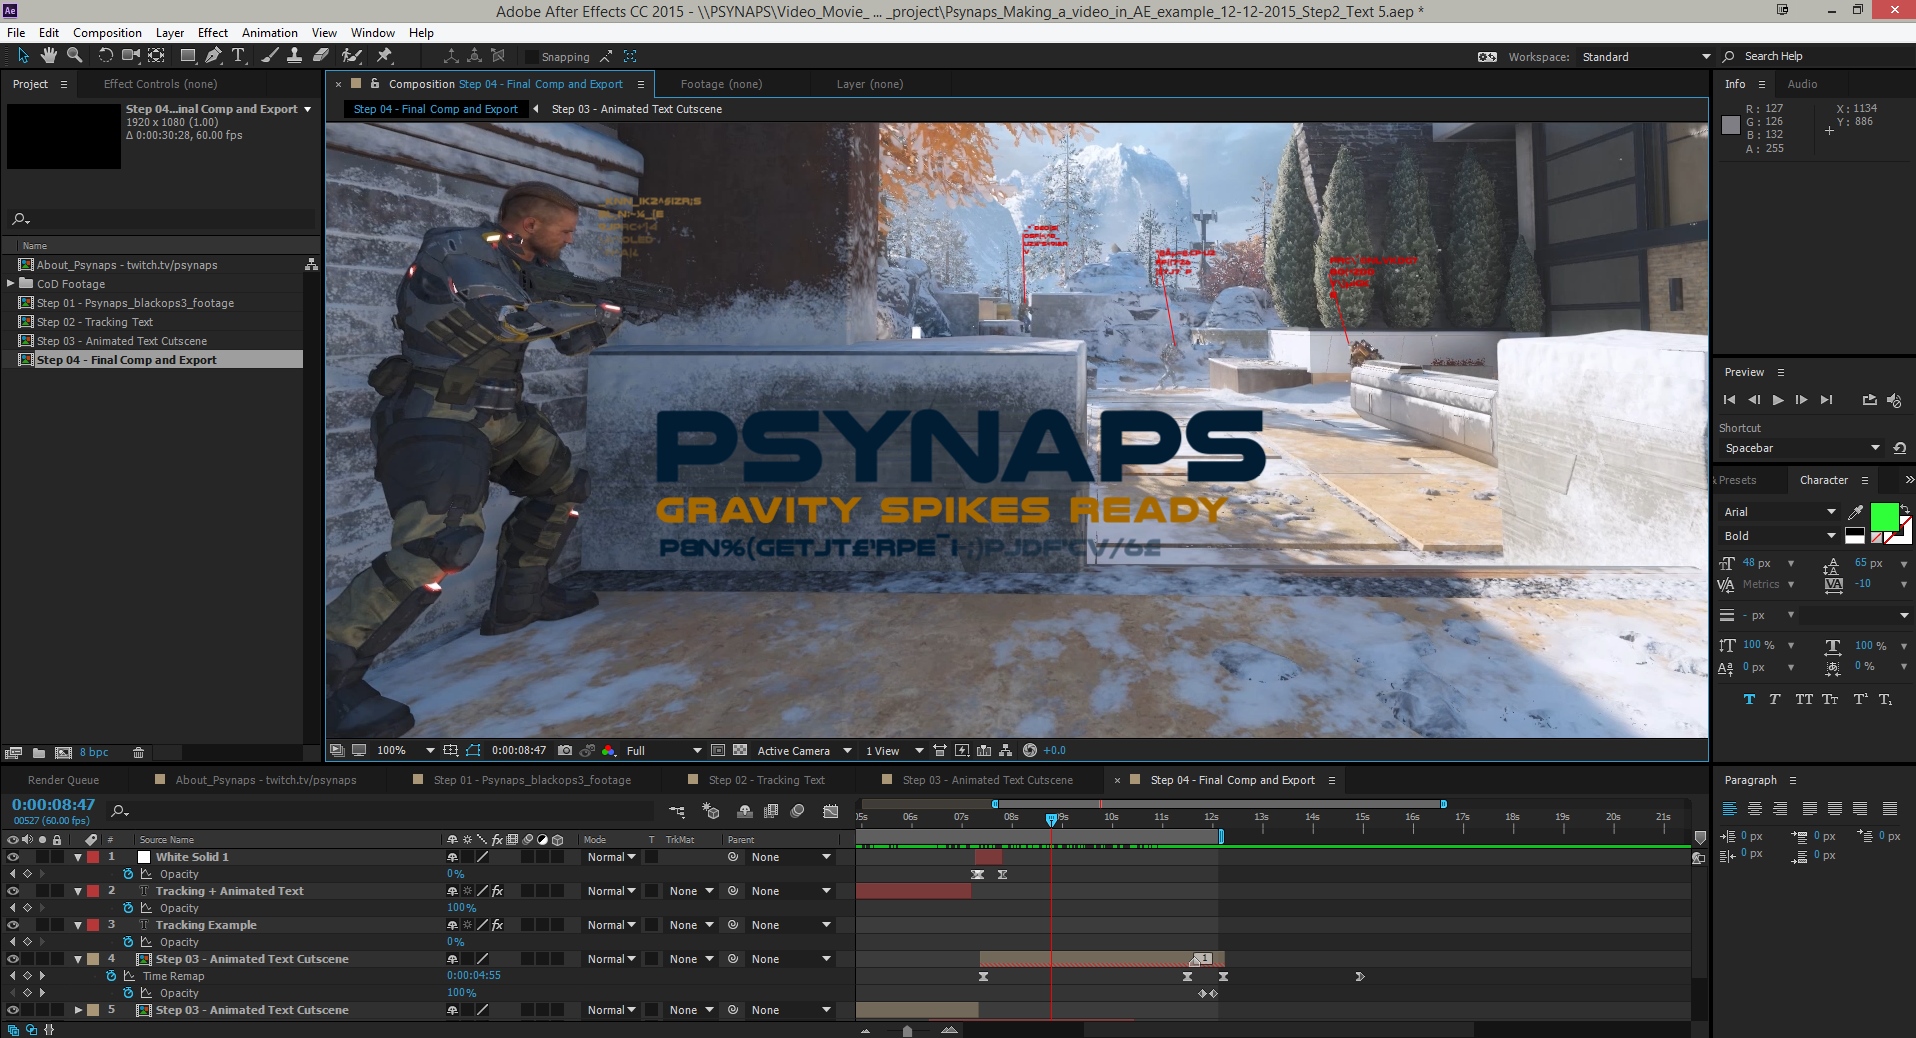The image size is (1916, 1038).
Task: Switch to the Effect Controls tab
Action: click(160, 84)
